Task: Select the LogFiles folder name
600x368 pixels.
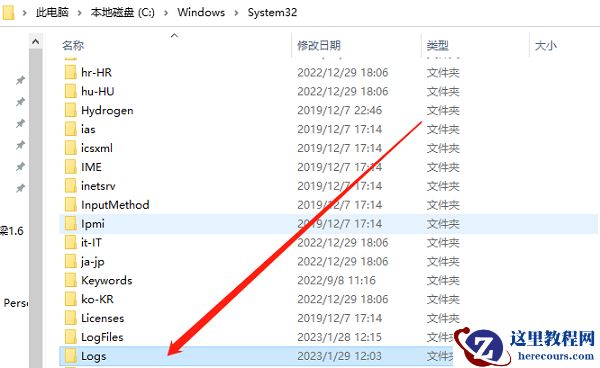Action: (x=102, y=337)
